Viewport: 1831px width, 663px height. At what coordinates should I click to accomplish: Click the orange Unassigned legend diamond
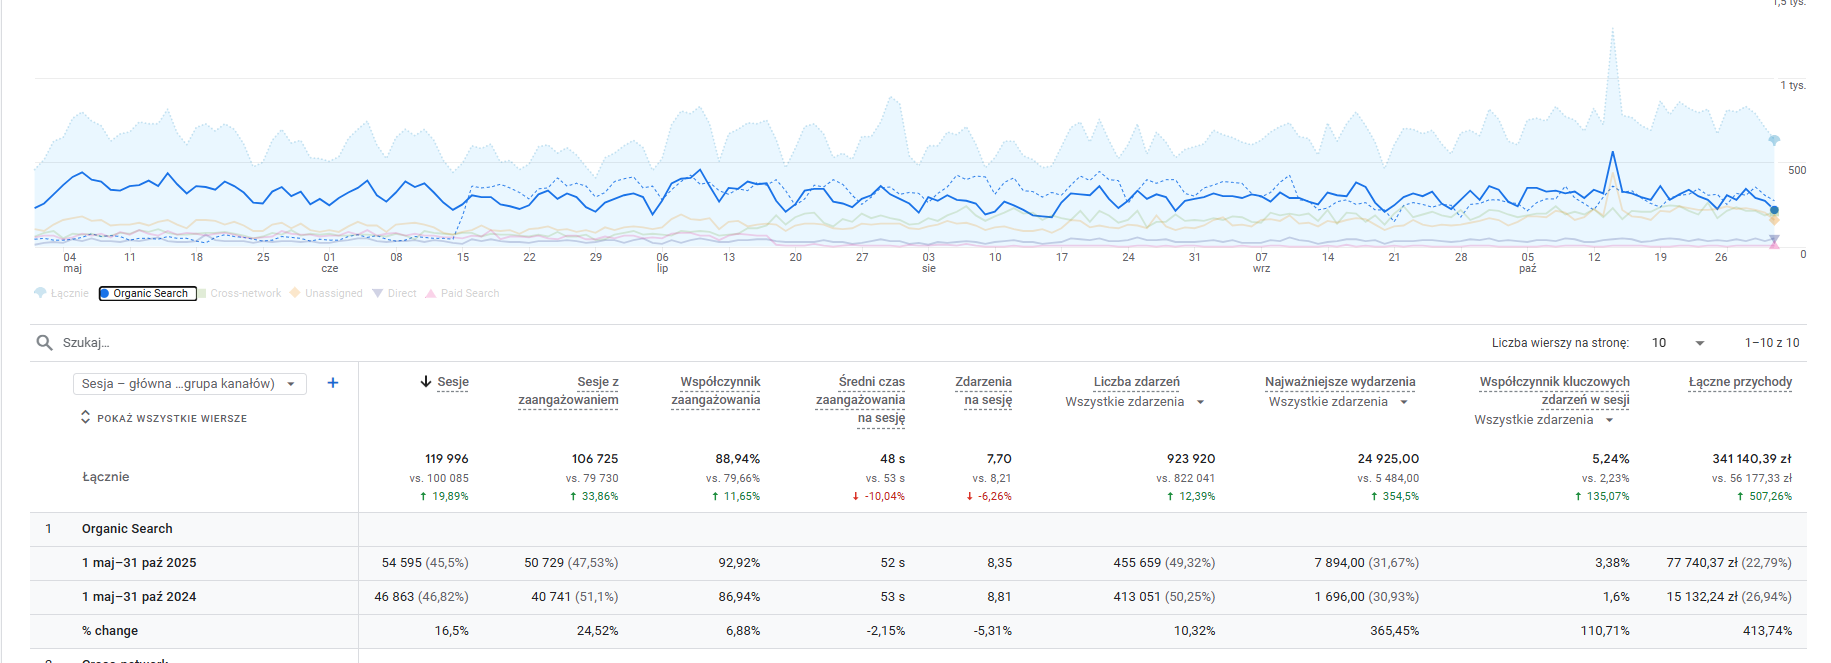click(x=295, y=293)
